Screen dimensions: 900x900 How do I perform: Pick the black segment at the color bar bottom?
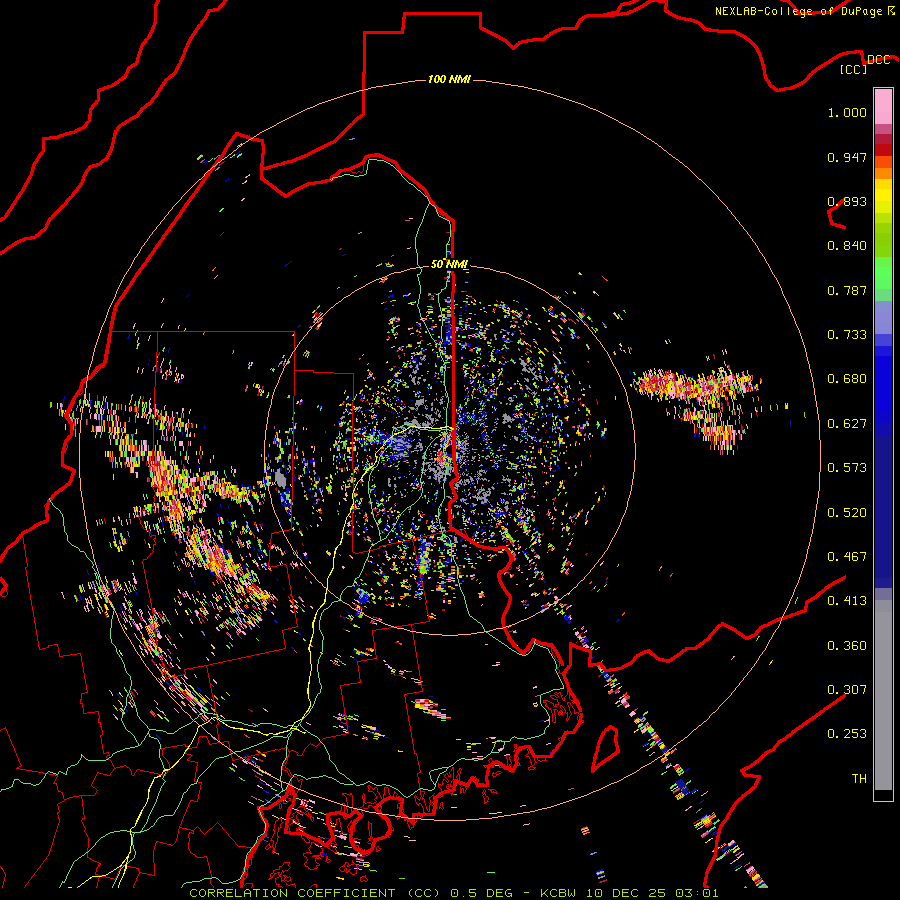tap(883, 795)
